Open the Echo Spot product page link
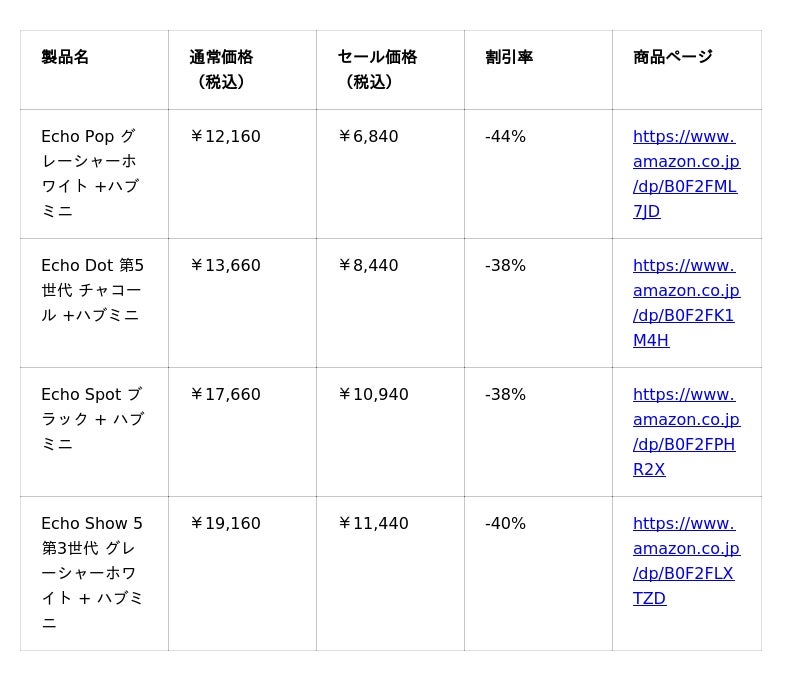Screen dimensions: 800x681 (686, 431)
